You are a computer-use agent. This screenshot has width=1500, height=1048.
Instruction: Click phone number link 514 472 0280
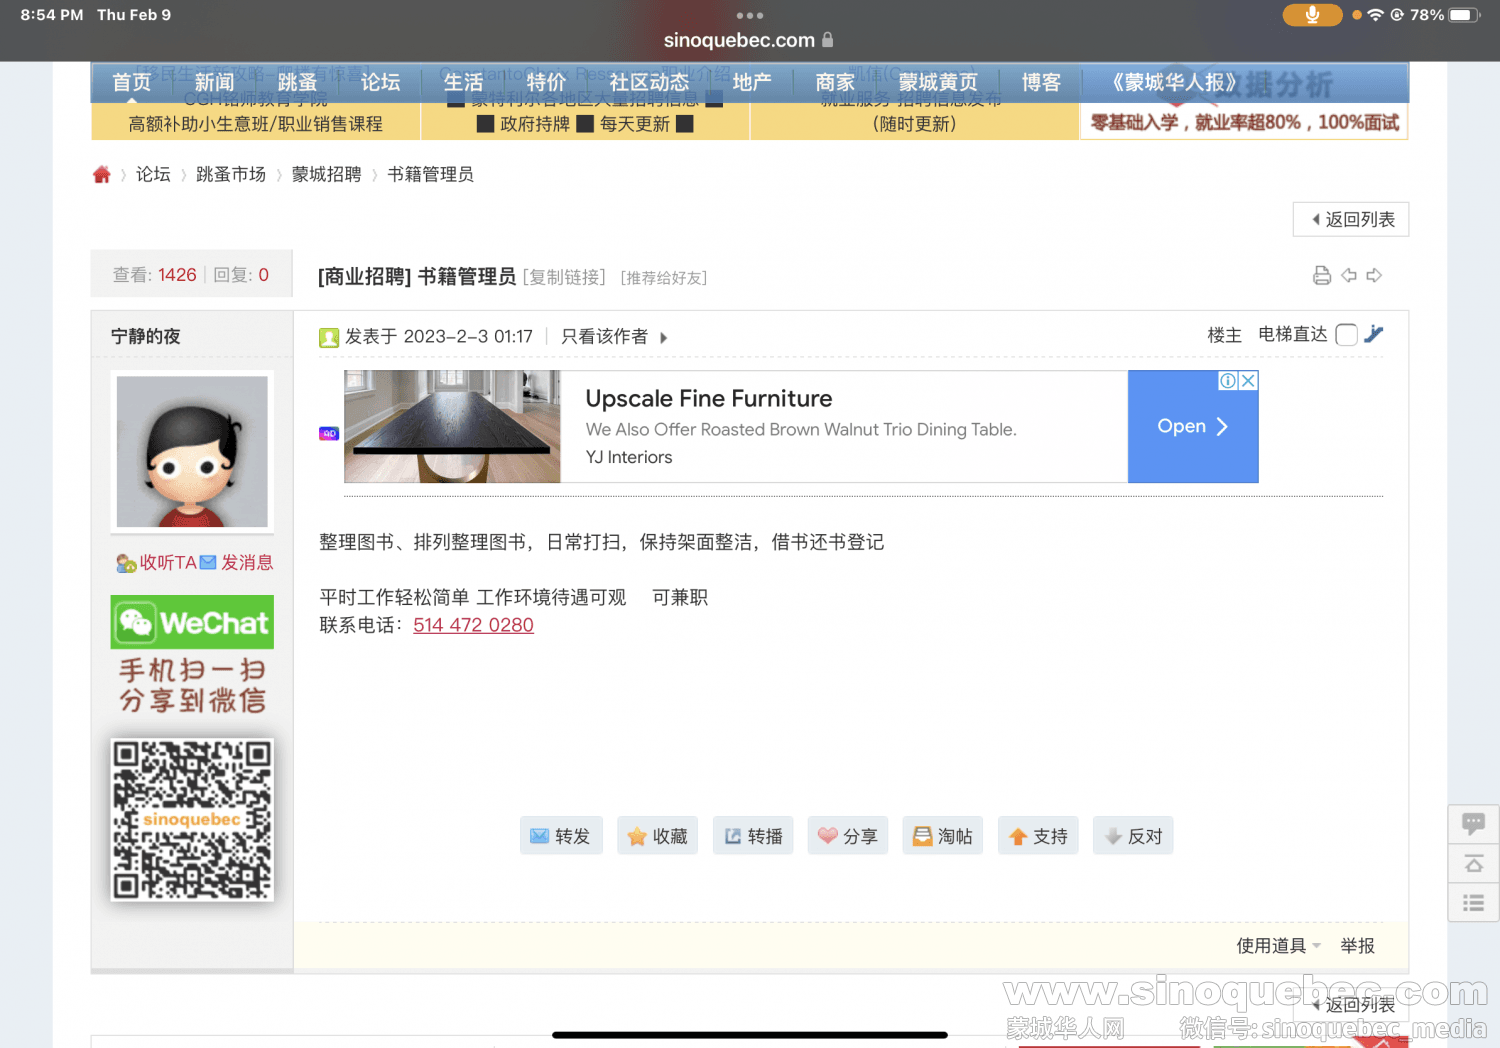coord(473,625)
